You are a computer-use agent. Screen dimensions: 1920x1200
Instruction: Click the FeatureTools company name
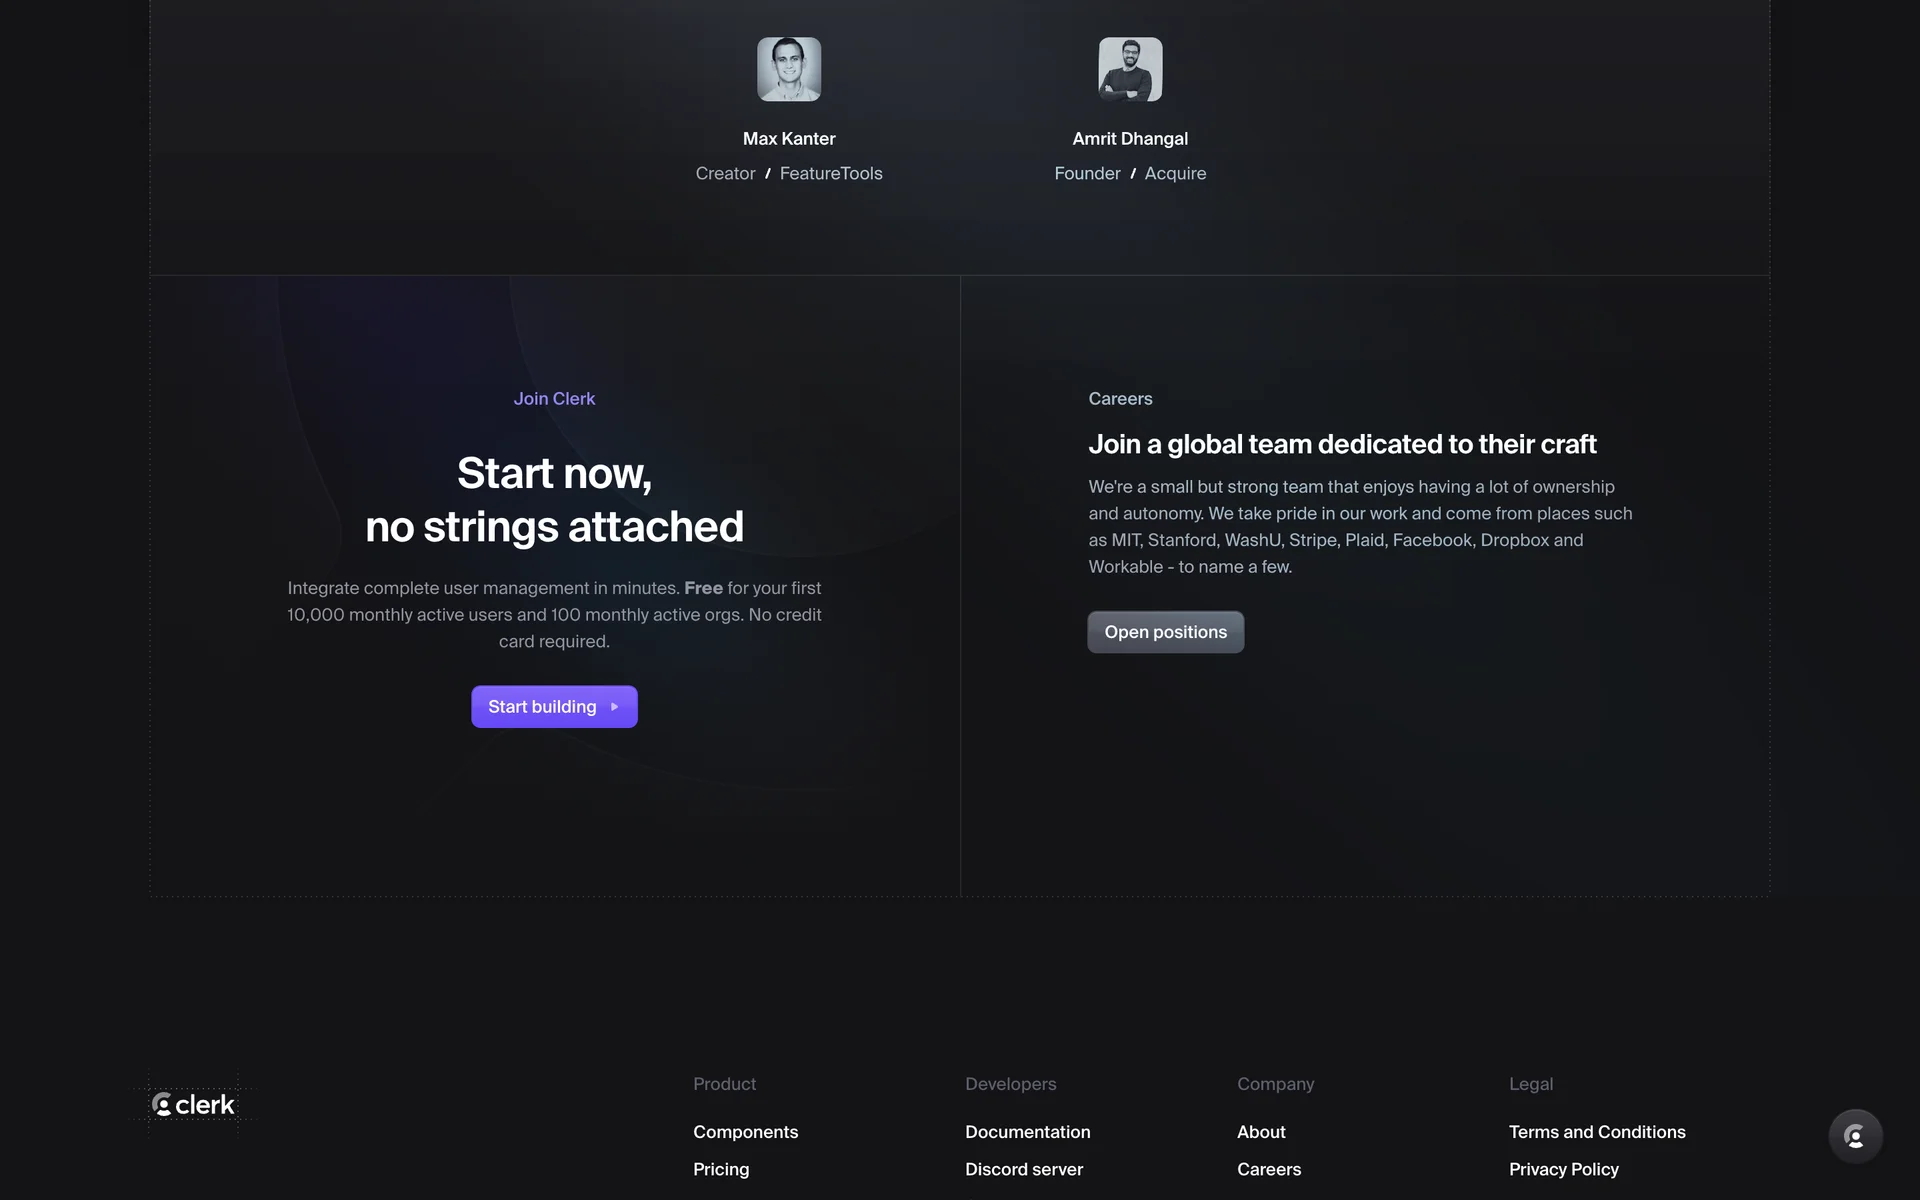[x=830, y=173]
